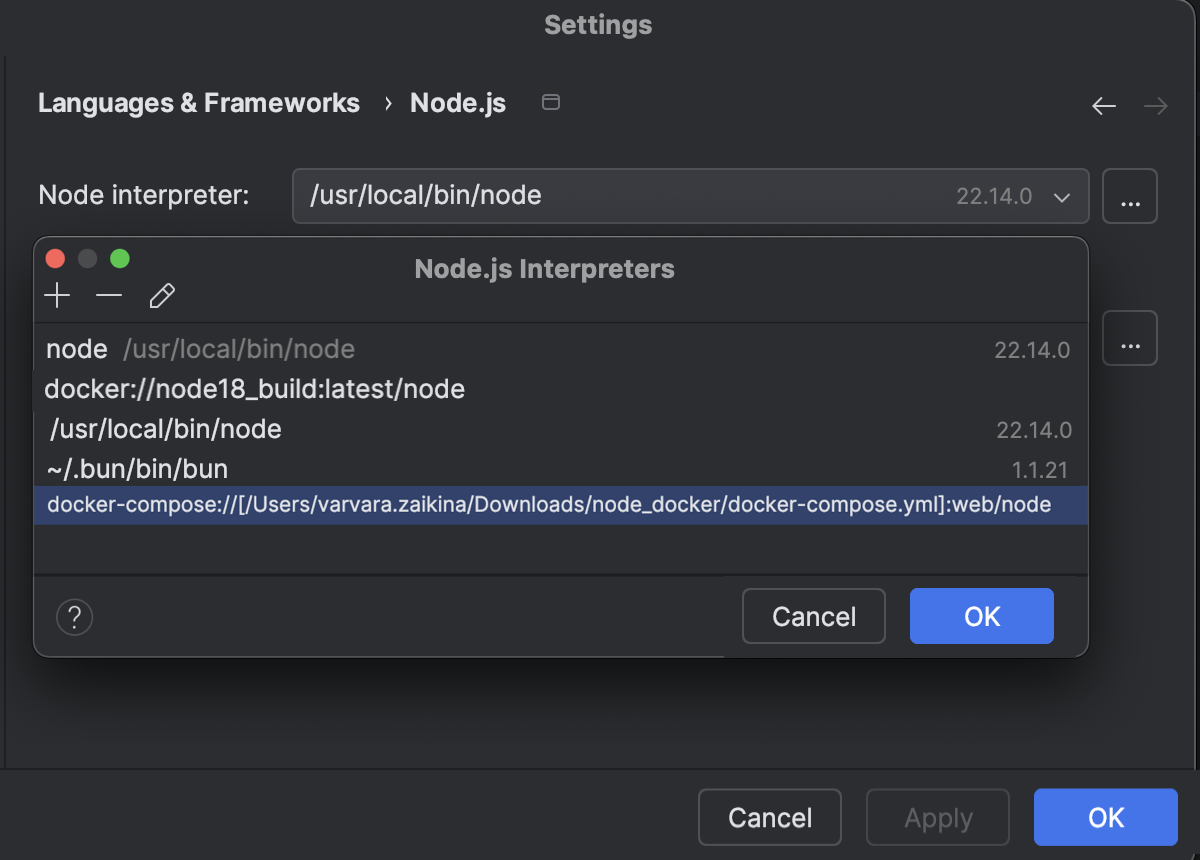1200x860 pixels.
Task: Open Languages & Frameworks breadcrumb
Action: point(198,102)
